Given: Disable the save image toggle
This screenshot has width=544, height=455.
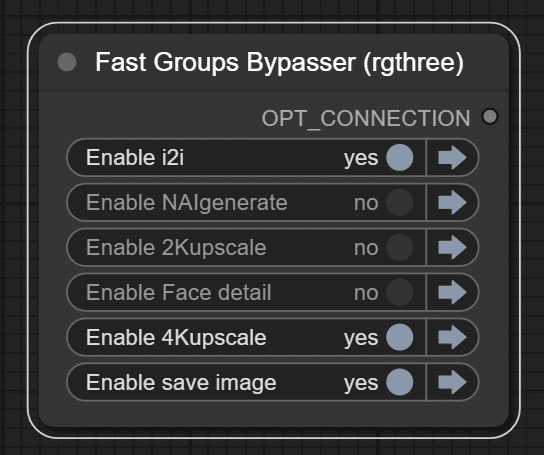Looking at the screenshot, I should pos(399,382).
